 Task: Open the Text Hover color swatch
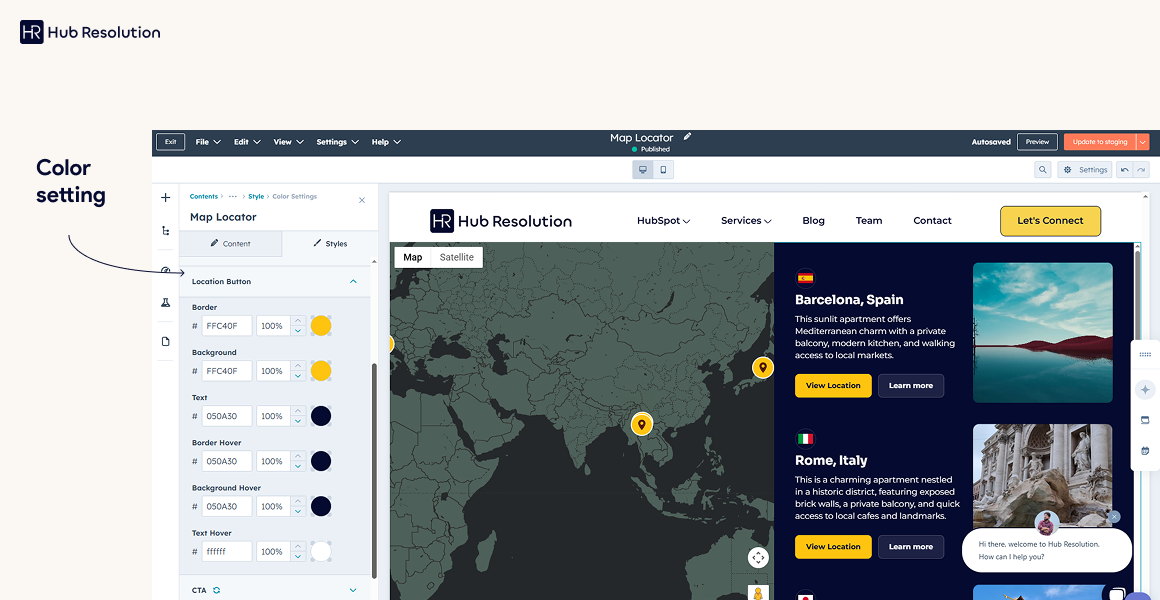(x=320, y=551)
